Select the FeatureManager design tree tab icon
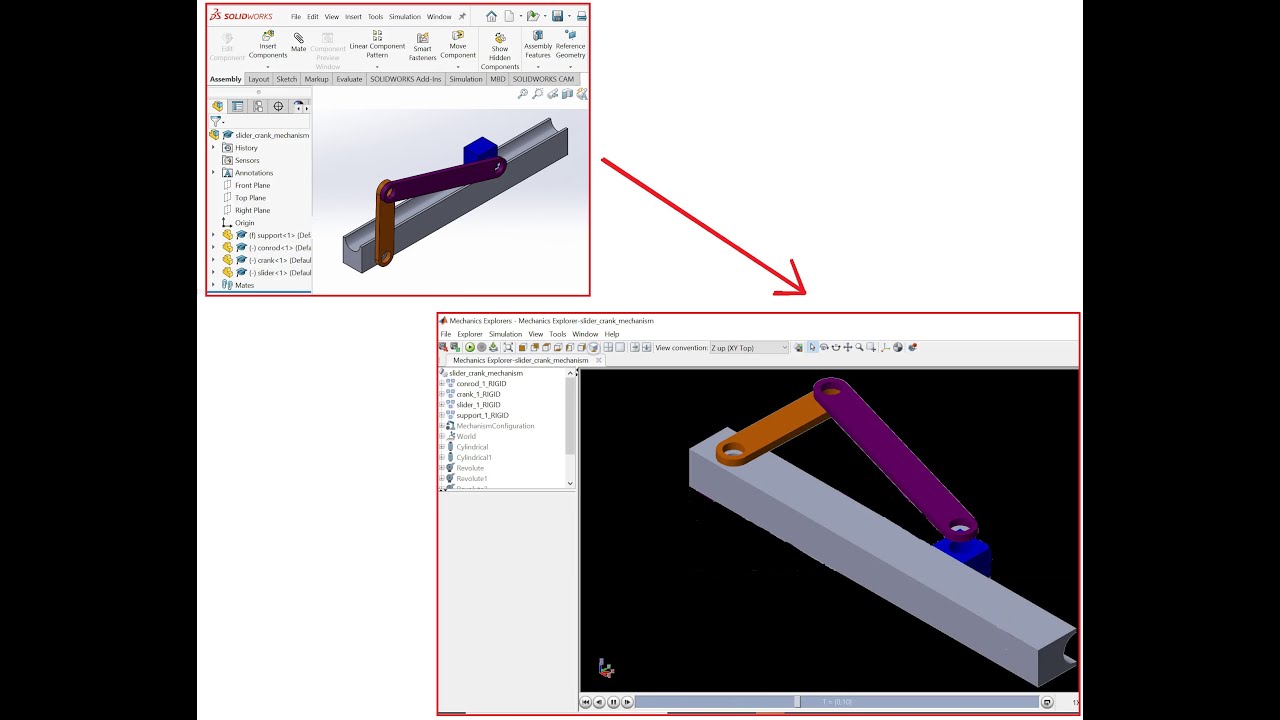The height and width of the screenshot is (720, 1280). [218, 106]
